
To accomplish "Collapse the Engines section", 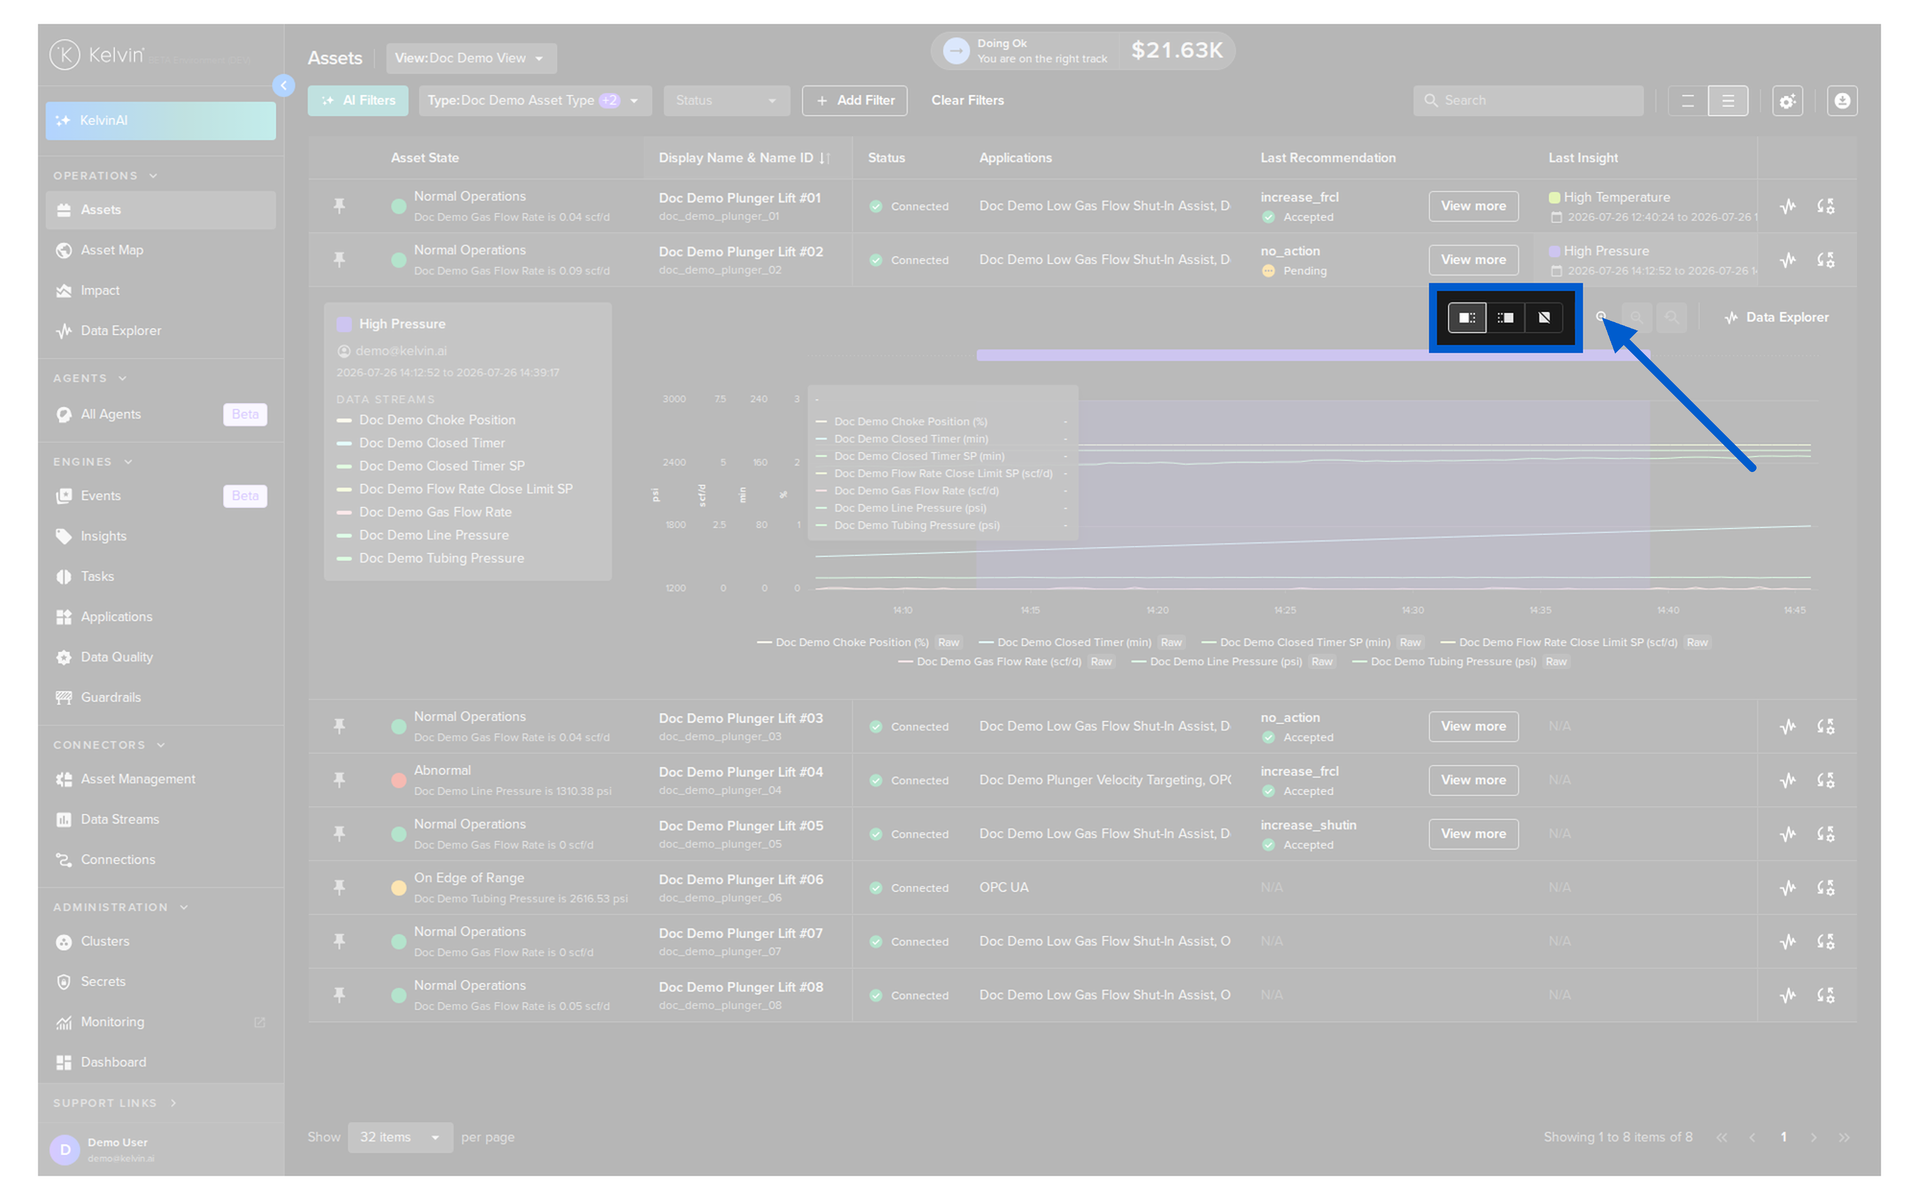I will (x=128, y=462).
